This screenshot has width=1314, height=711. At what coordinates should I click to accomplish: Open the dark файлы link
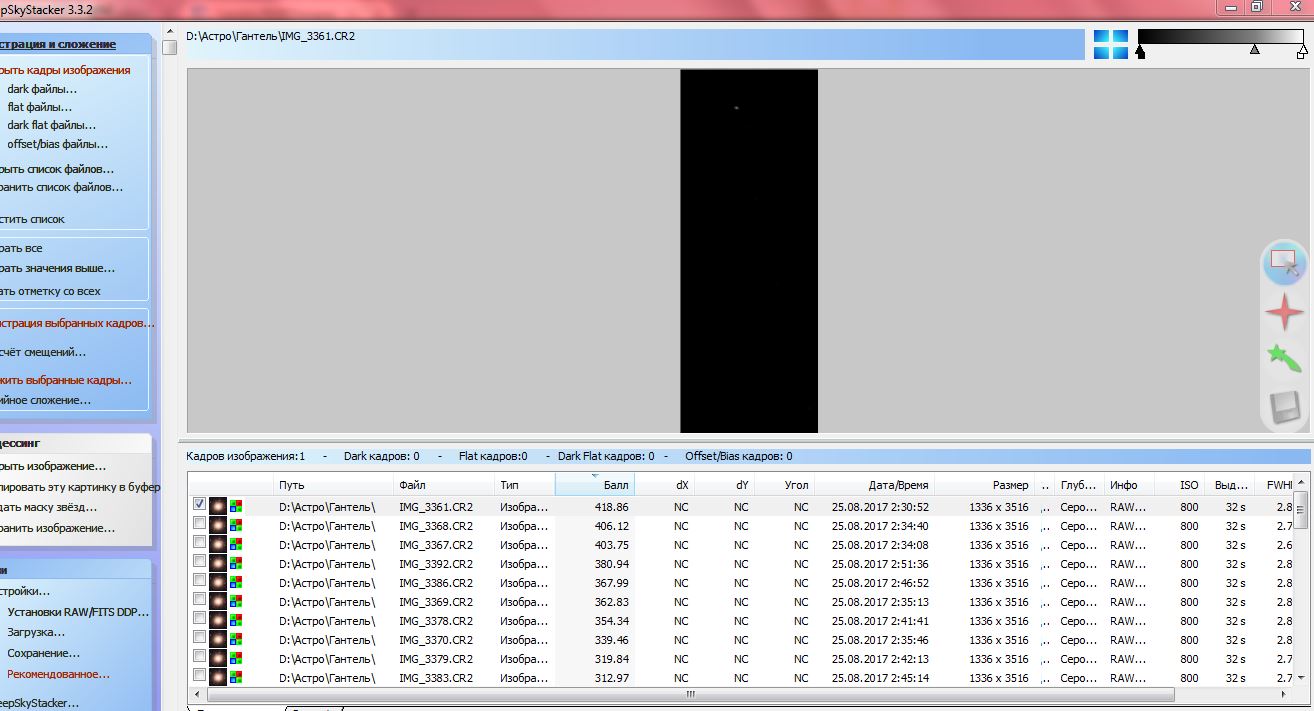42,89
